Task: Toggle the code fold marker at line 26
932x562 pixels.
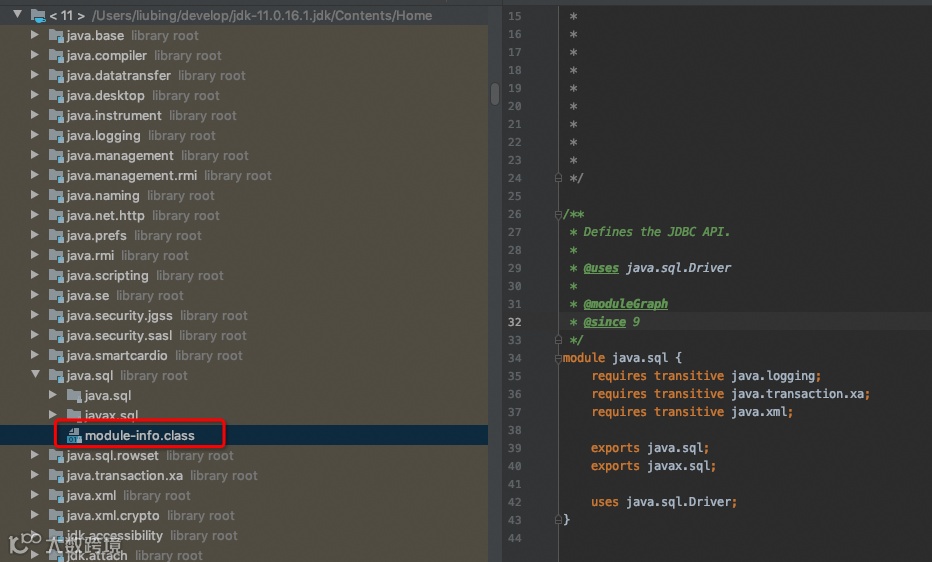Action: pos(558,214)
